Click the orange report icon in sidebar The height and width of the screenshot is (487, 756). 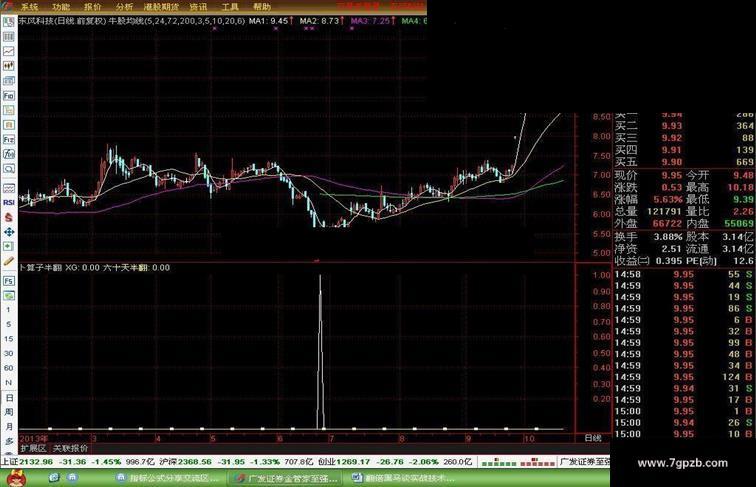(x=9, y=125)
